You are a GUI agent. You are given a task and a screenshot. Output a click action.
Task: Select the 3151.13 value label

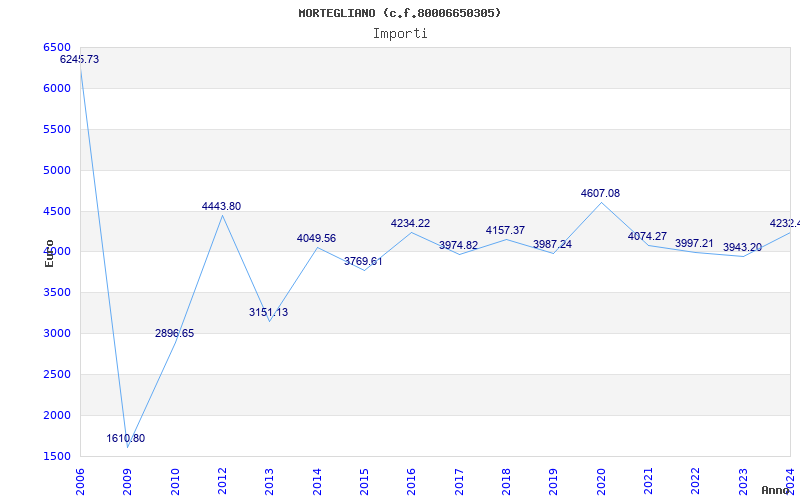tap(268, 312)
